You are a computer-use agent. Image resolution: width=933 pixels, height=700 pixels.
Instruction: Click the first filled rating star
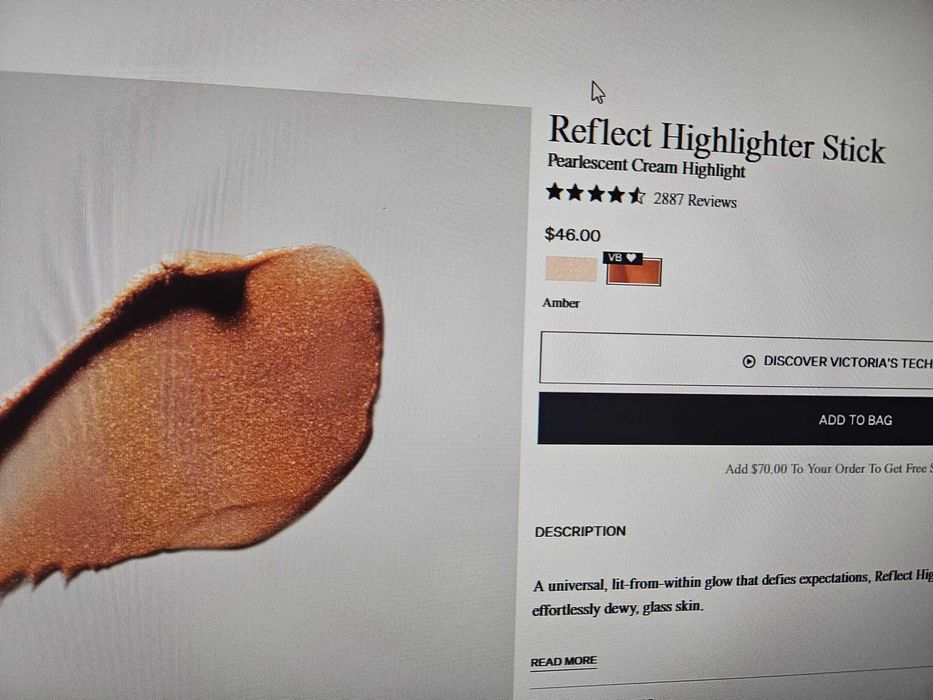tap(555, 192)
